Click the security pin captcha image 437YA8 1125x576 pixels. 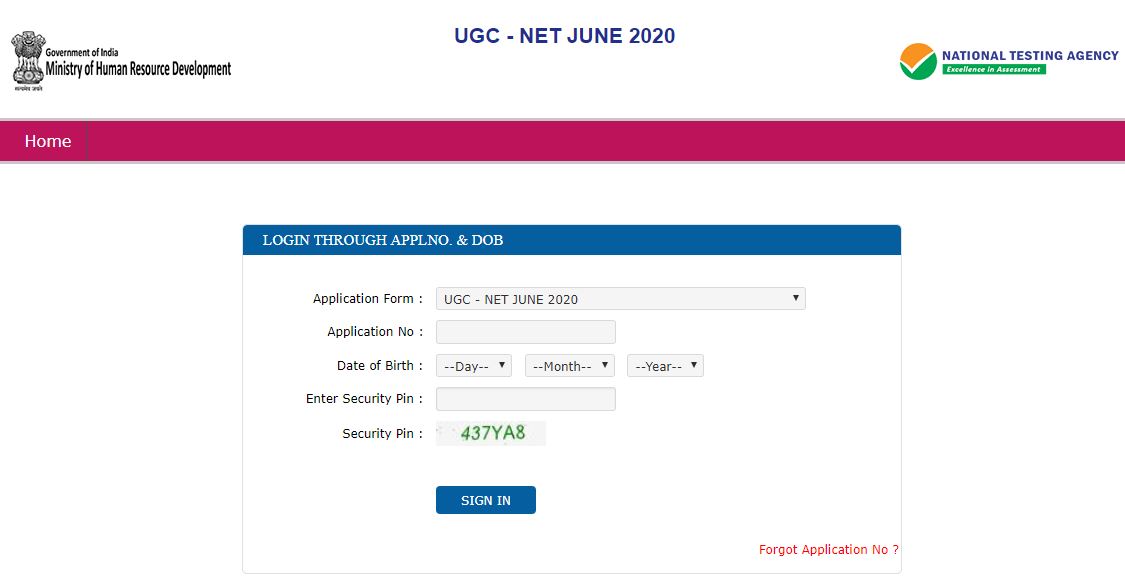(x=490, y=432)
